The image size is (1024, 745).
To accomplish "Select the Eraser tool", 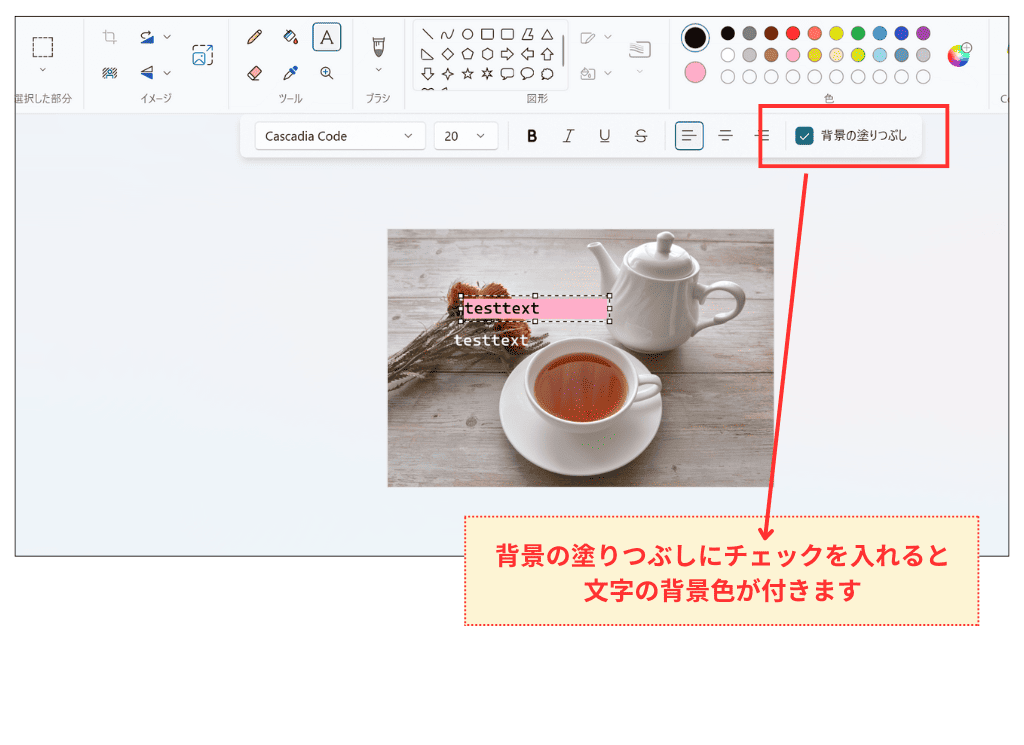I will point(254,73).
